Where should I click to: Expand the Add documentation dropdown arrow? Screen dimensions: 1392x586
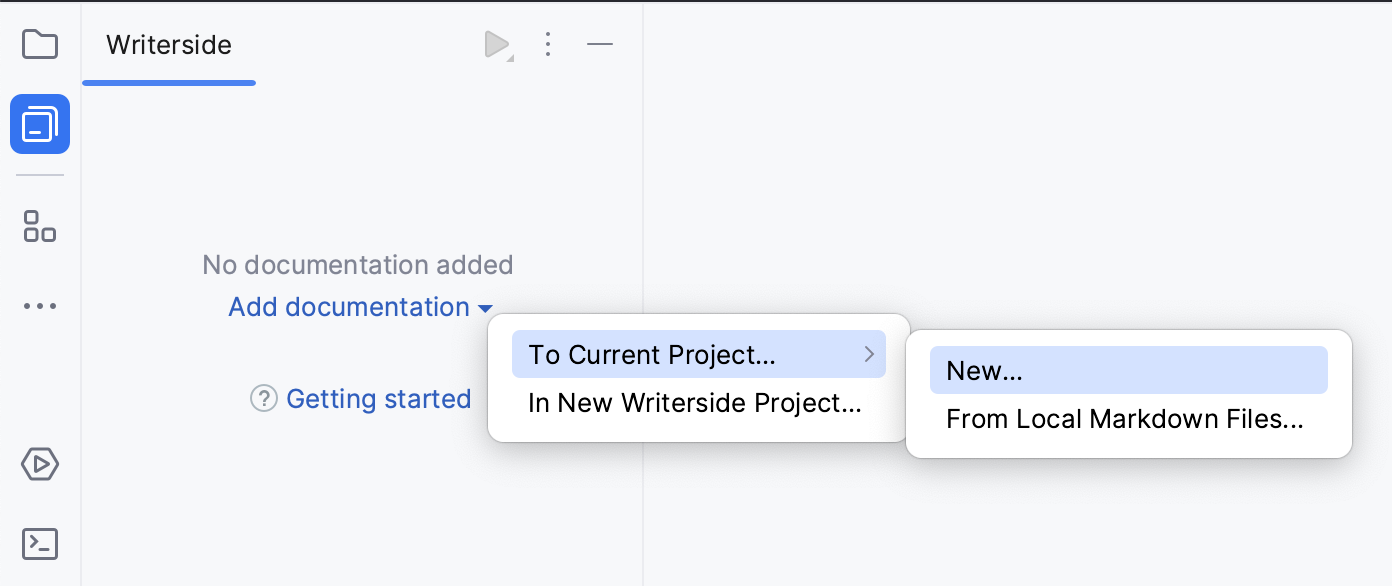pyautogui.click(x=485, y=308)
